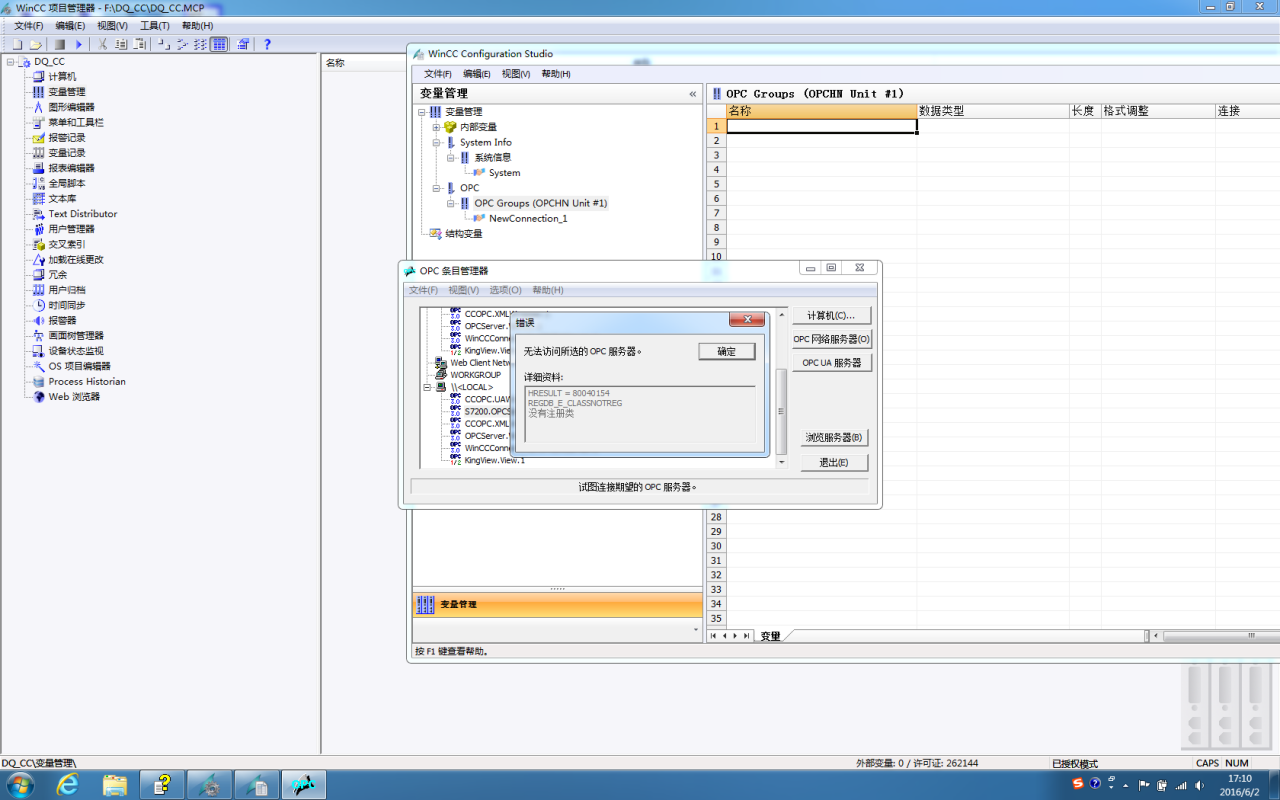This screenshot has width=1280, height=800.
Task: Click the blue question mark help icon
Action: (267, 44)
